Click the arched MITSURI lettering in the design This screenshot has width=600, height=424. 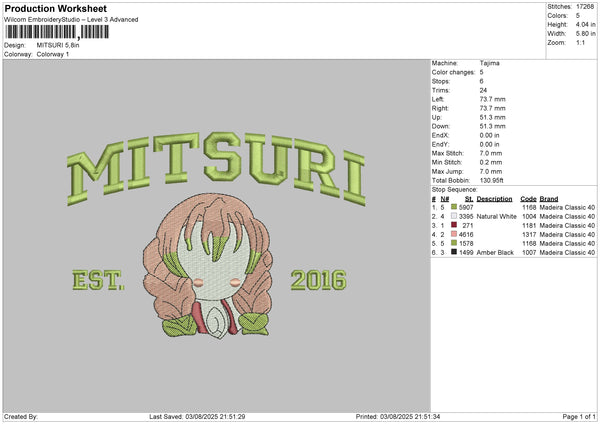click(217, 168)
